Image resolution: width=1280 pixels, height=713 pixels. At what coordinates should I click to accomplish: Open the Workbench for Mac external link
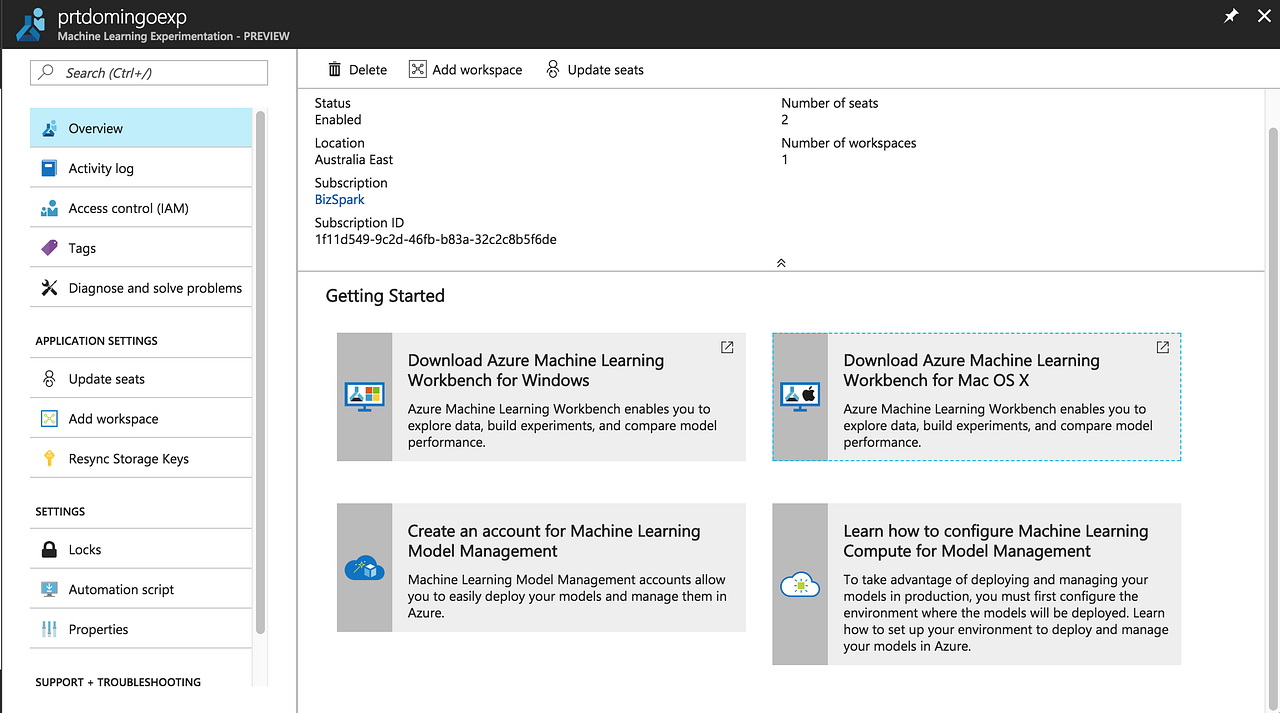[x=1162, y=347]
